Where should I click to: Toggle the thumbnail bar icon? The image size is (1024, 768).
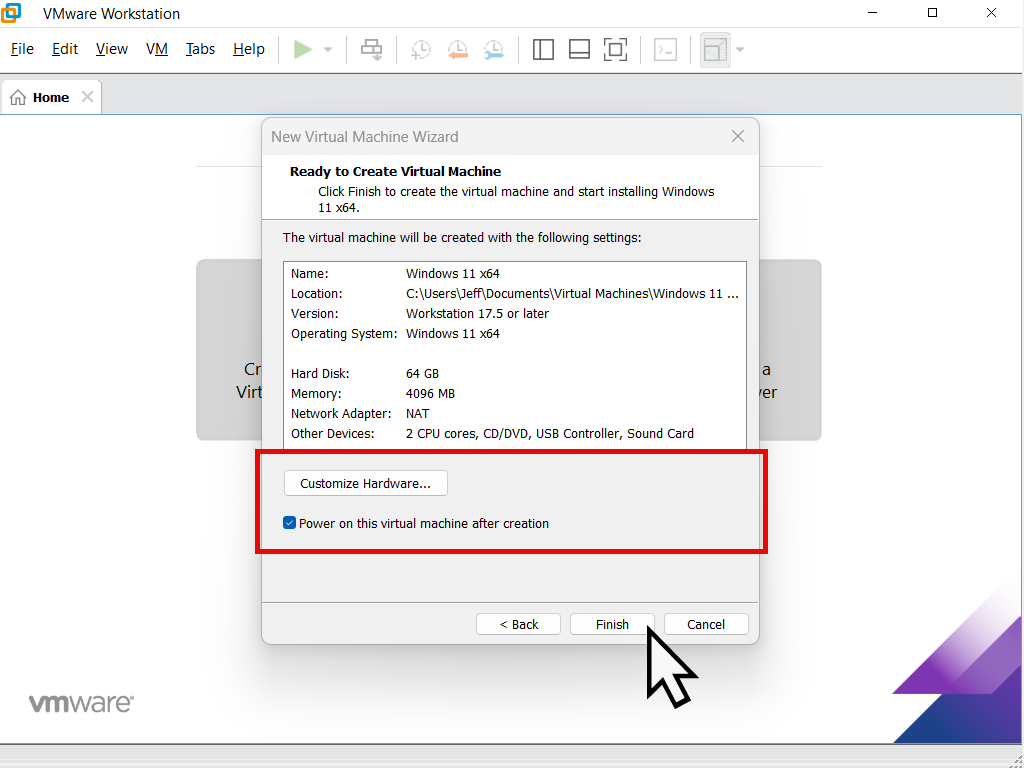point(579,49)
